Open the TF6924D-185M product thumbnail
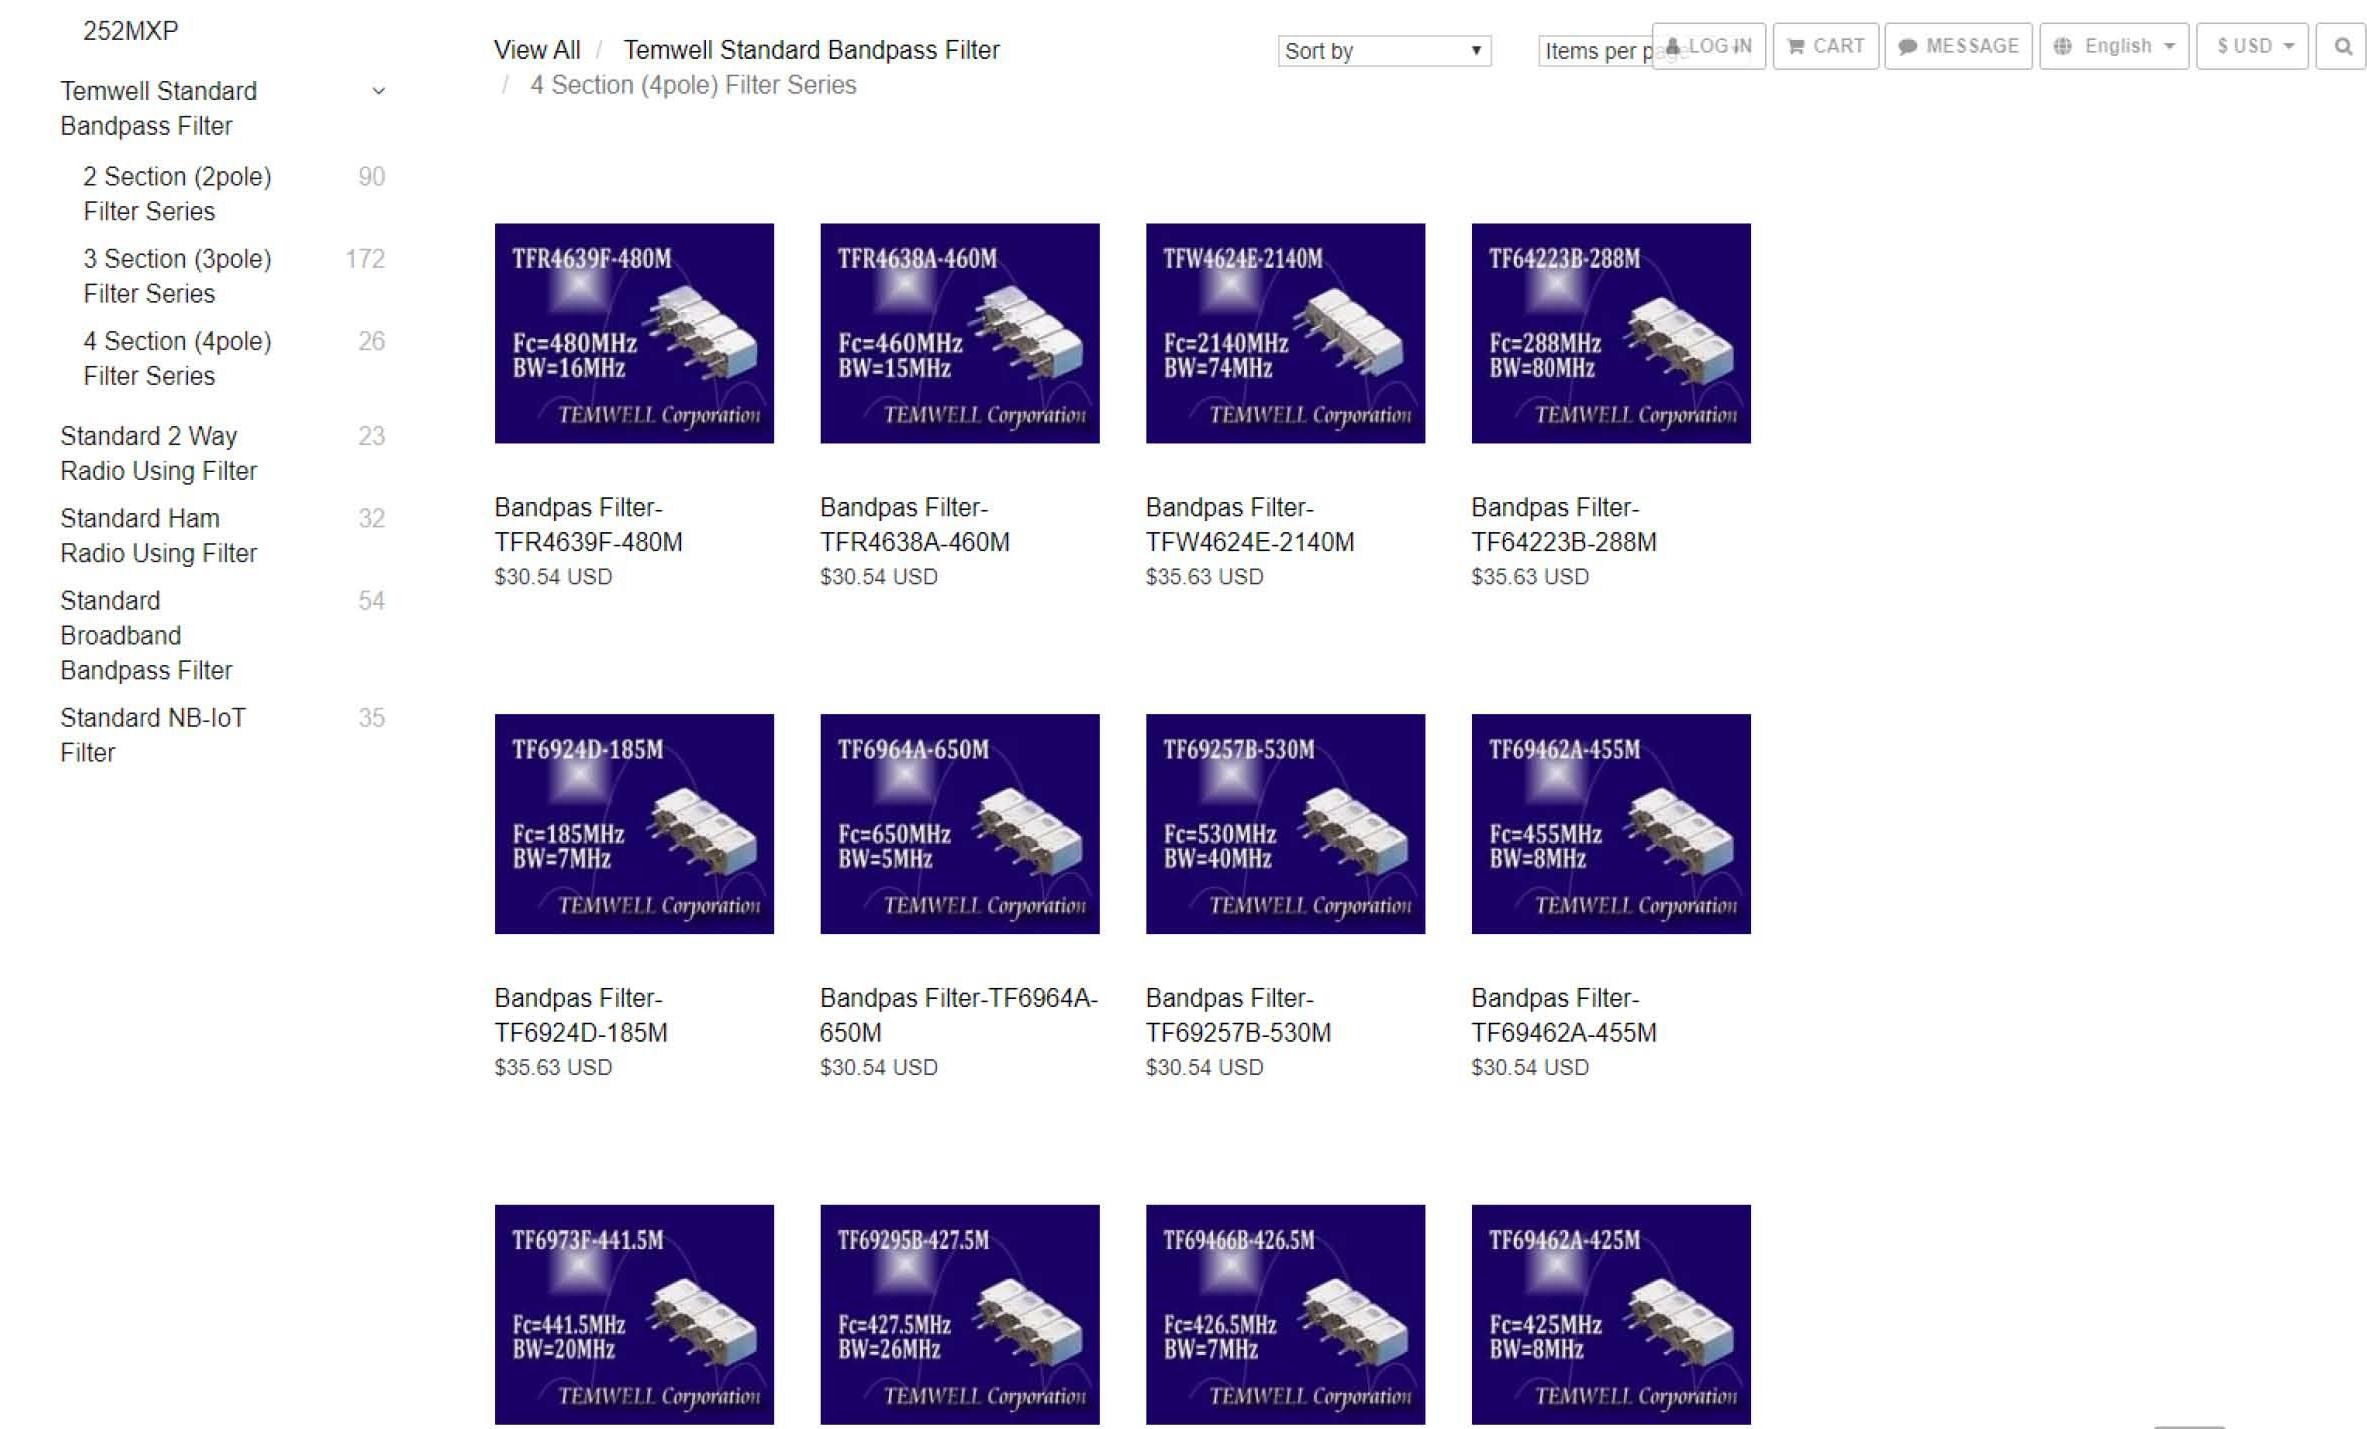Screen dimensions: 2367x1429 click(x=634, y=824)
